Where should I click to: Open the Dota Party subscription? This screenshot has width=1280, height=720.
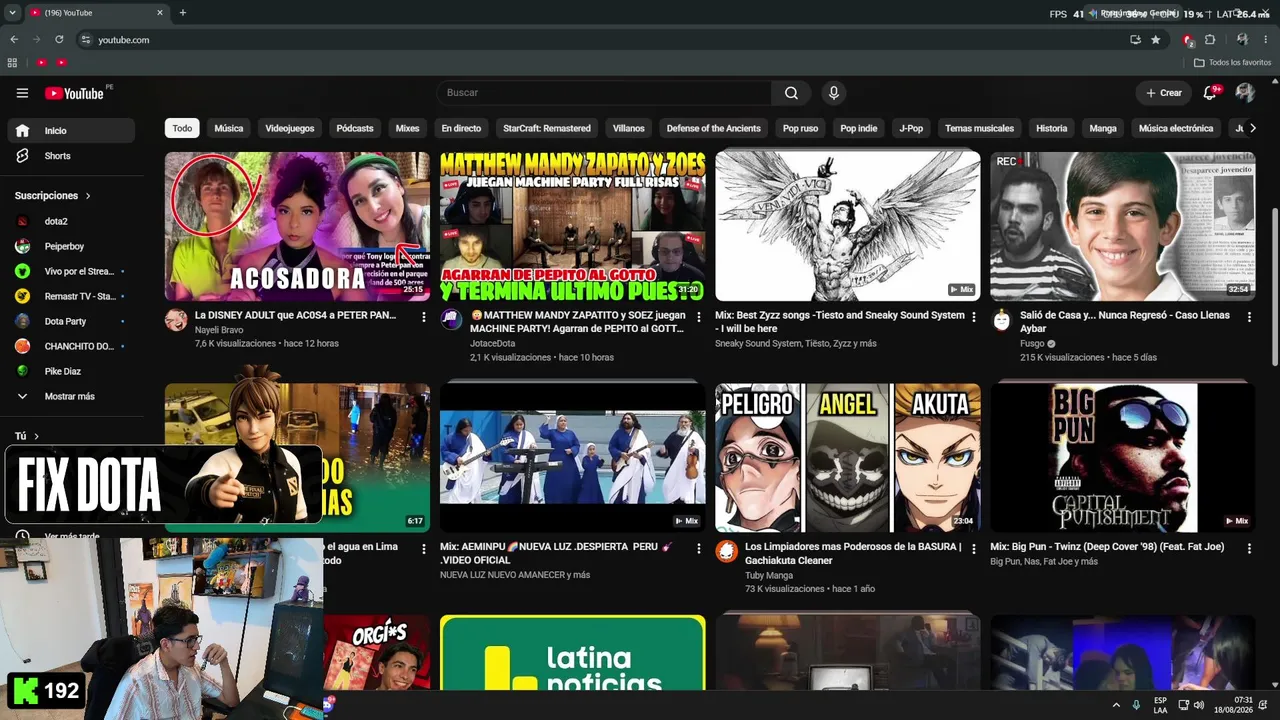pos(70,321)
